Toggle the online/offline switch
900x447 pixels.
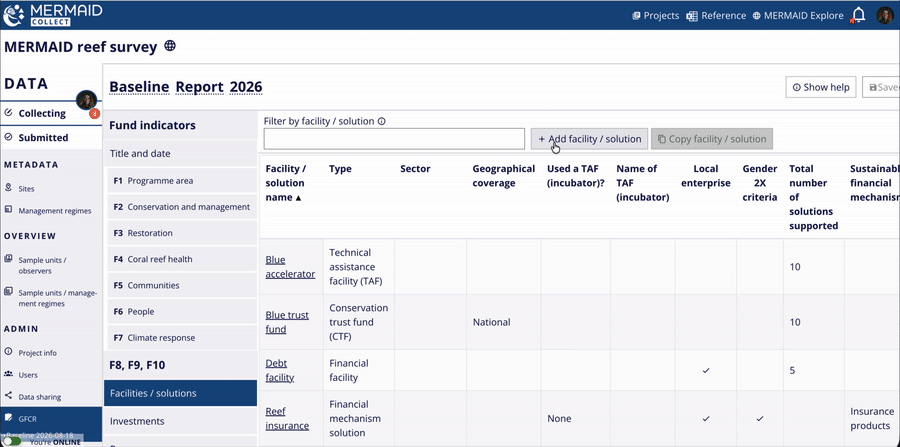click(13, 442)
